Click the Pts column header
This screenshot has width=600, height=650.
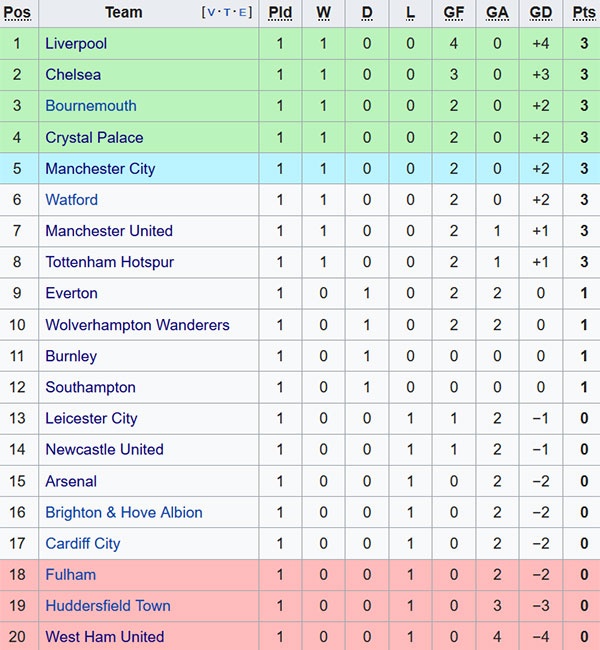click(584, 13)
